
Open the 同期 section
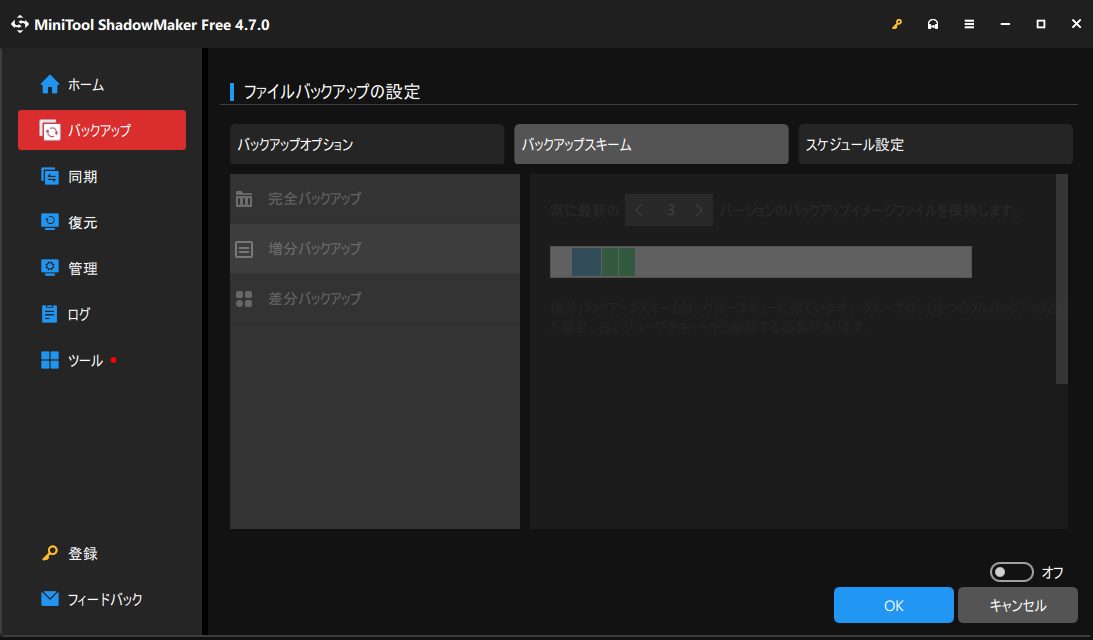click(102, 176)
